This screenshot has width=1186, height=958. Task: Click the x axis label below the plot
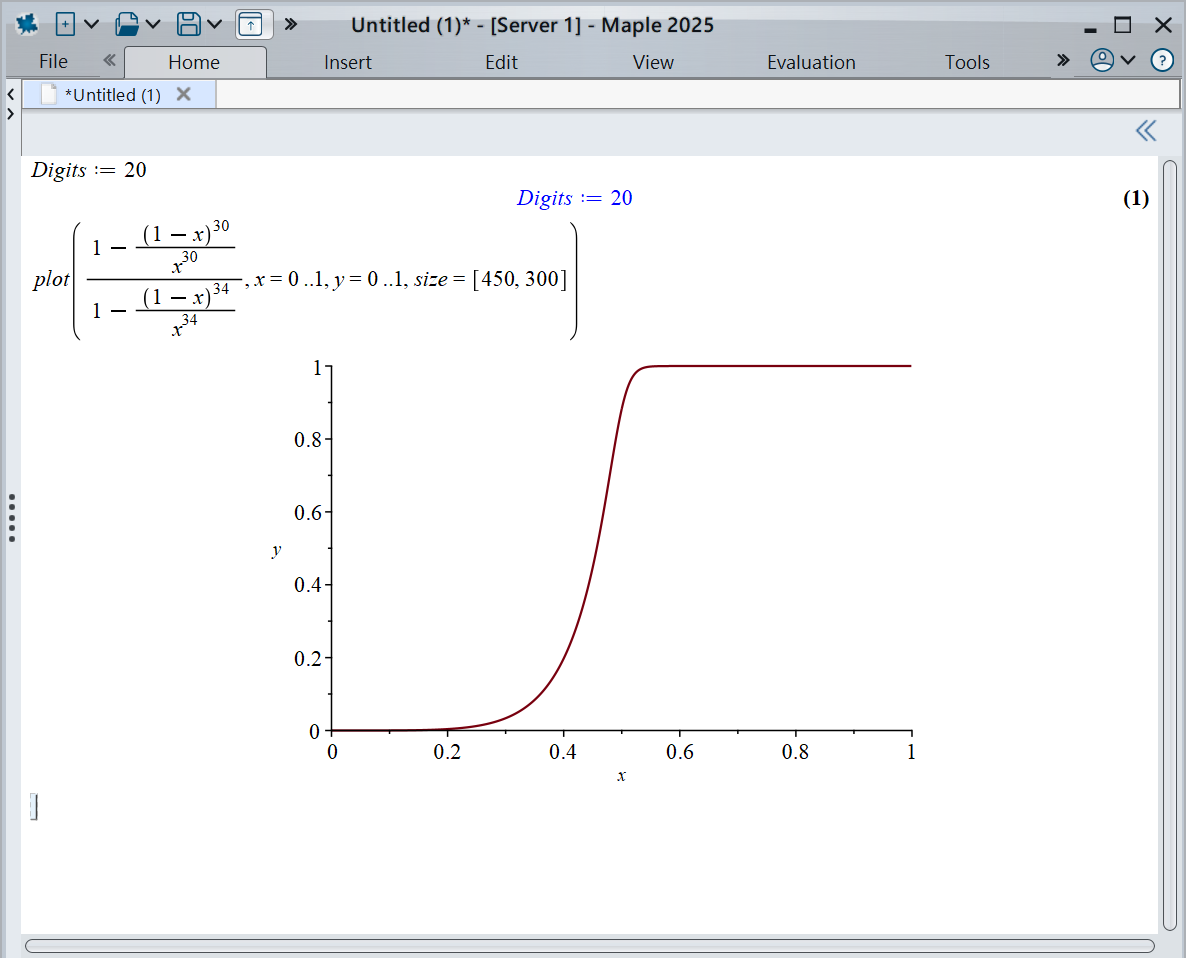(622, 775)
